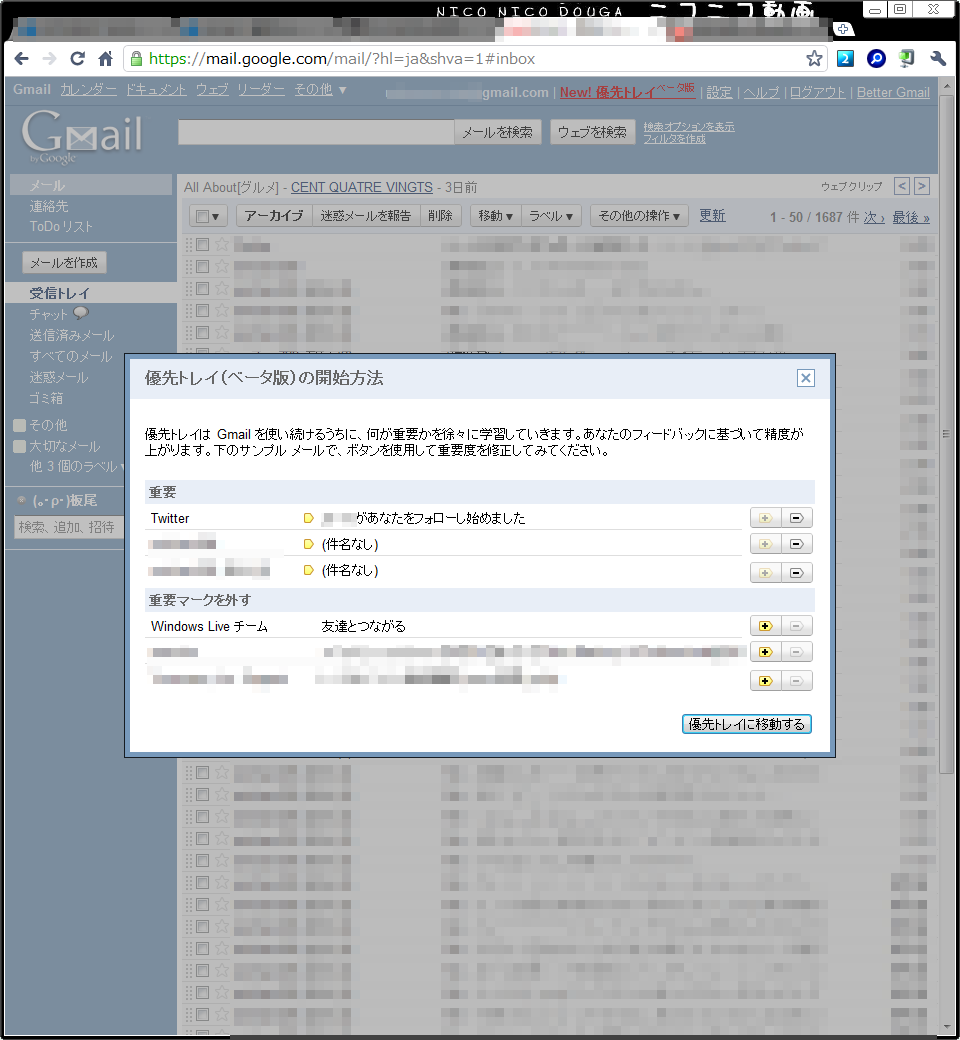Open すべてのメール folder
960x1040 pixels.
(x=70, y=356)
